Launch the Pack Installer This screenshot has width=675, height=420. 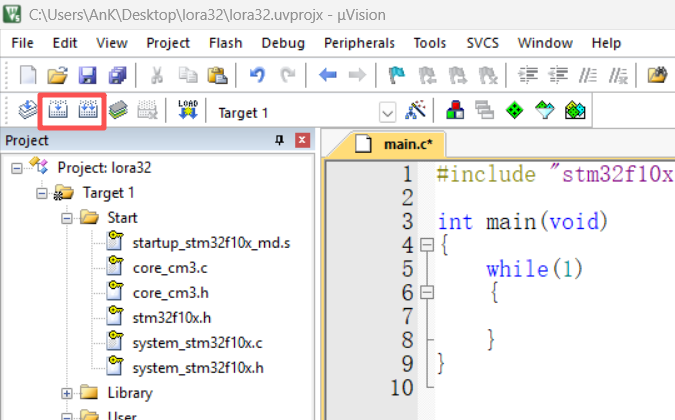[575, 110]
